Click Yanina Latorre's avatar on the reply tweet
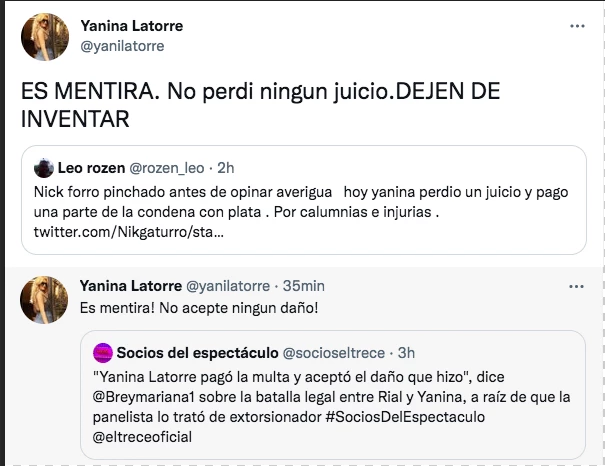 [44, 297]
